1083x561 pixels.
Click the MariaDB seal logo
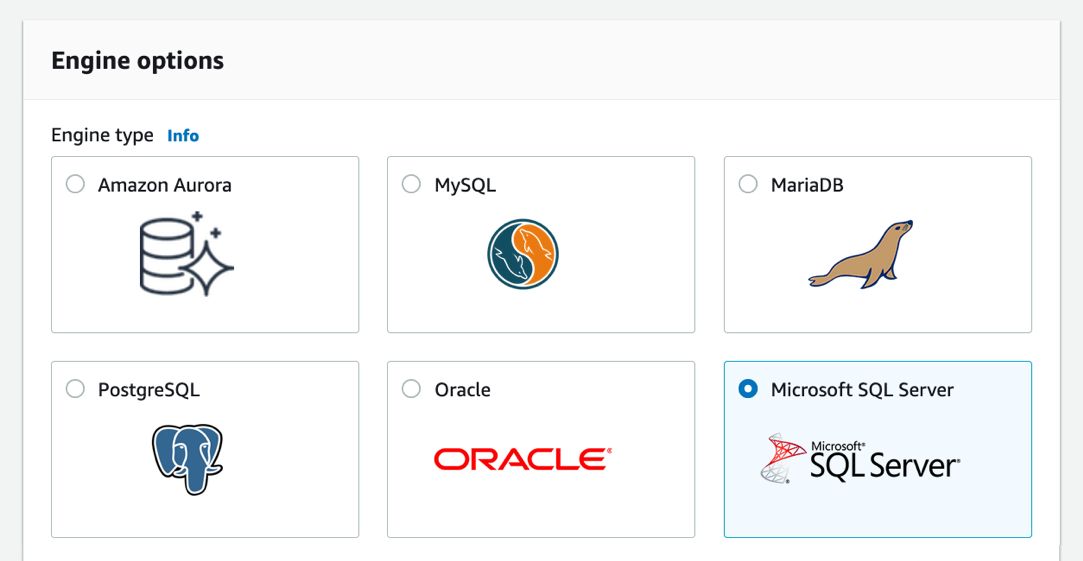point(861,255)
